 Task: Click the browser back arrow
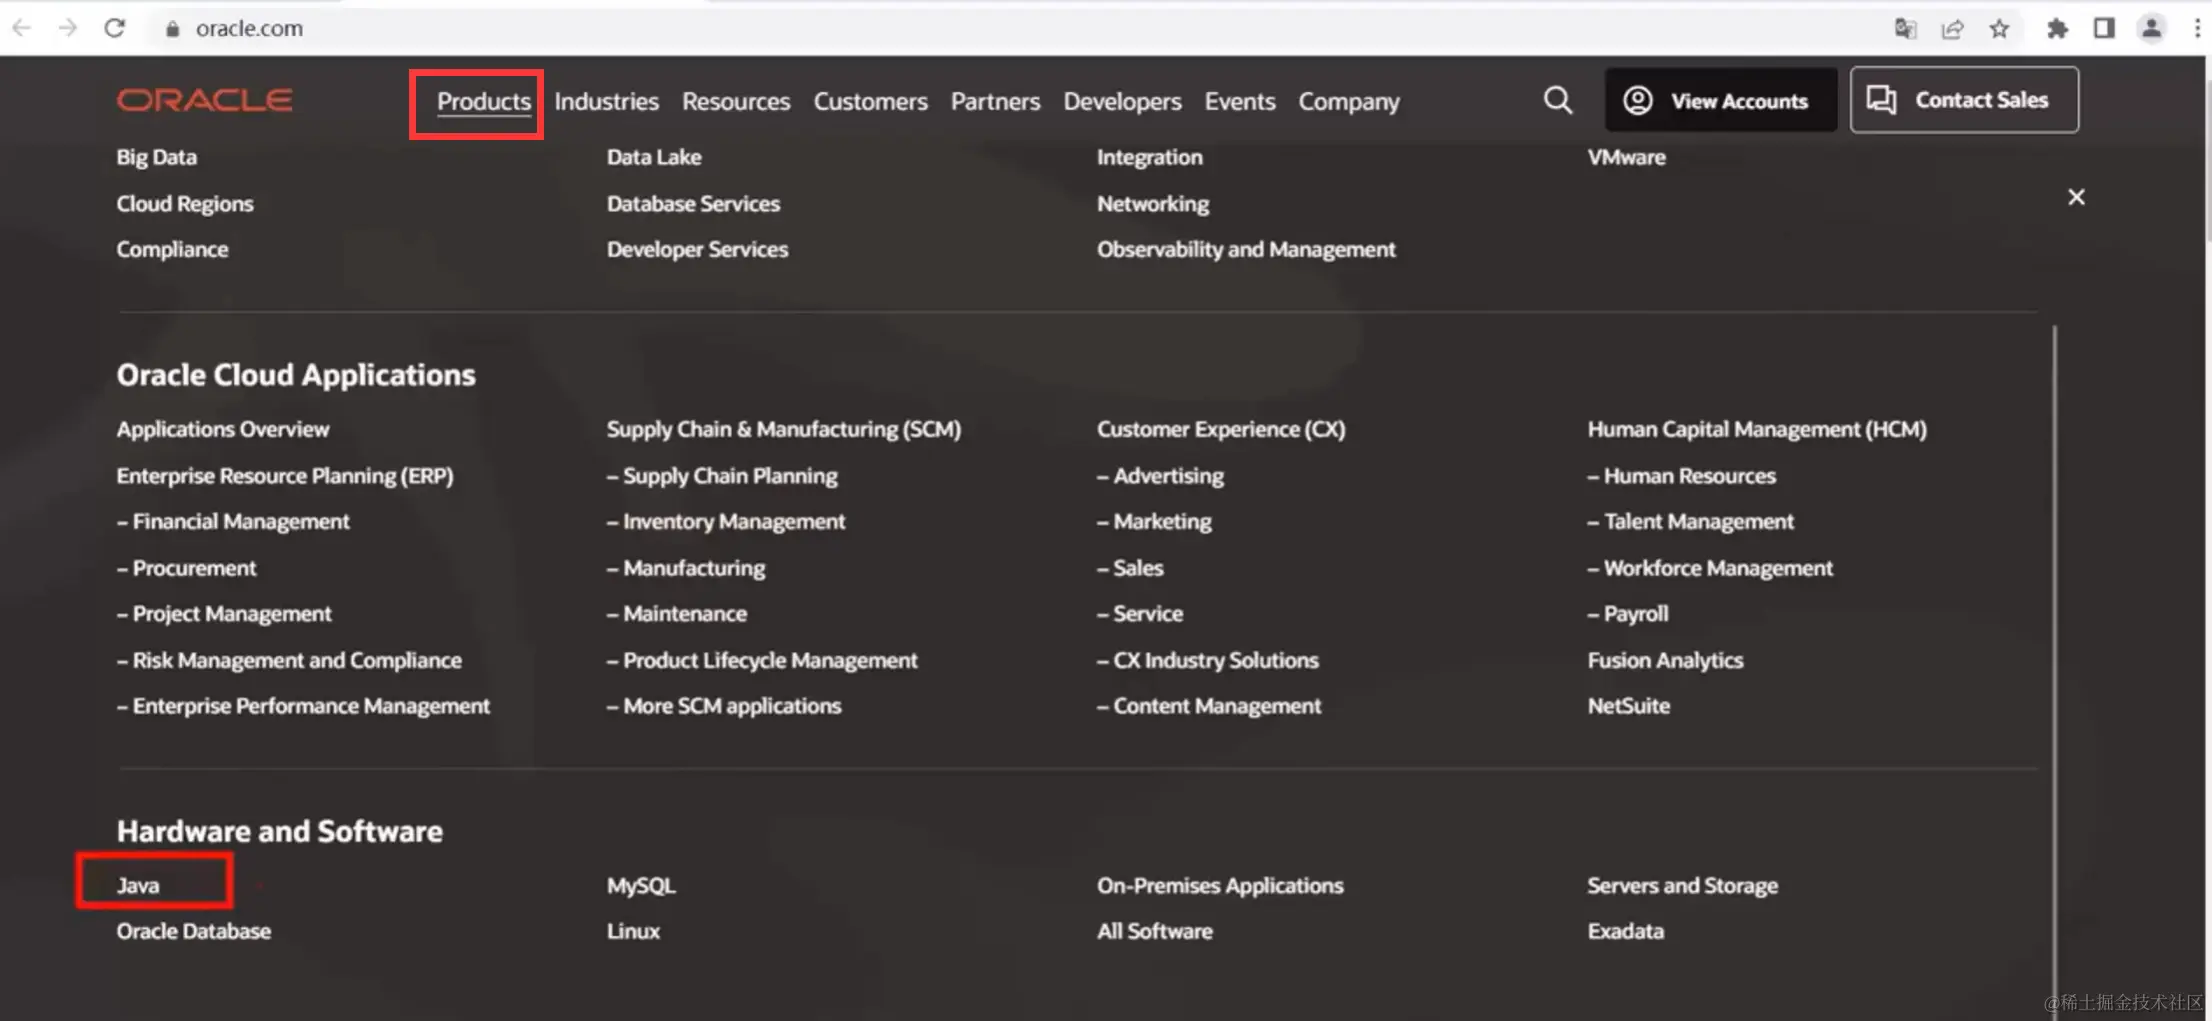21,28
